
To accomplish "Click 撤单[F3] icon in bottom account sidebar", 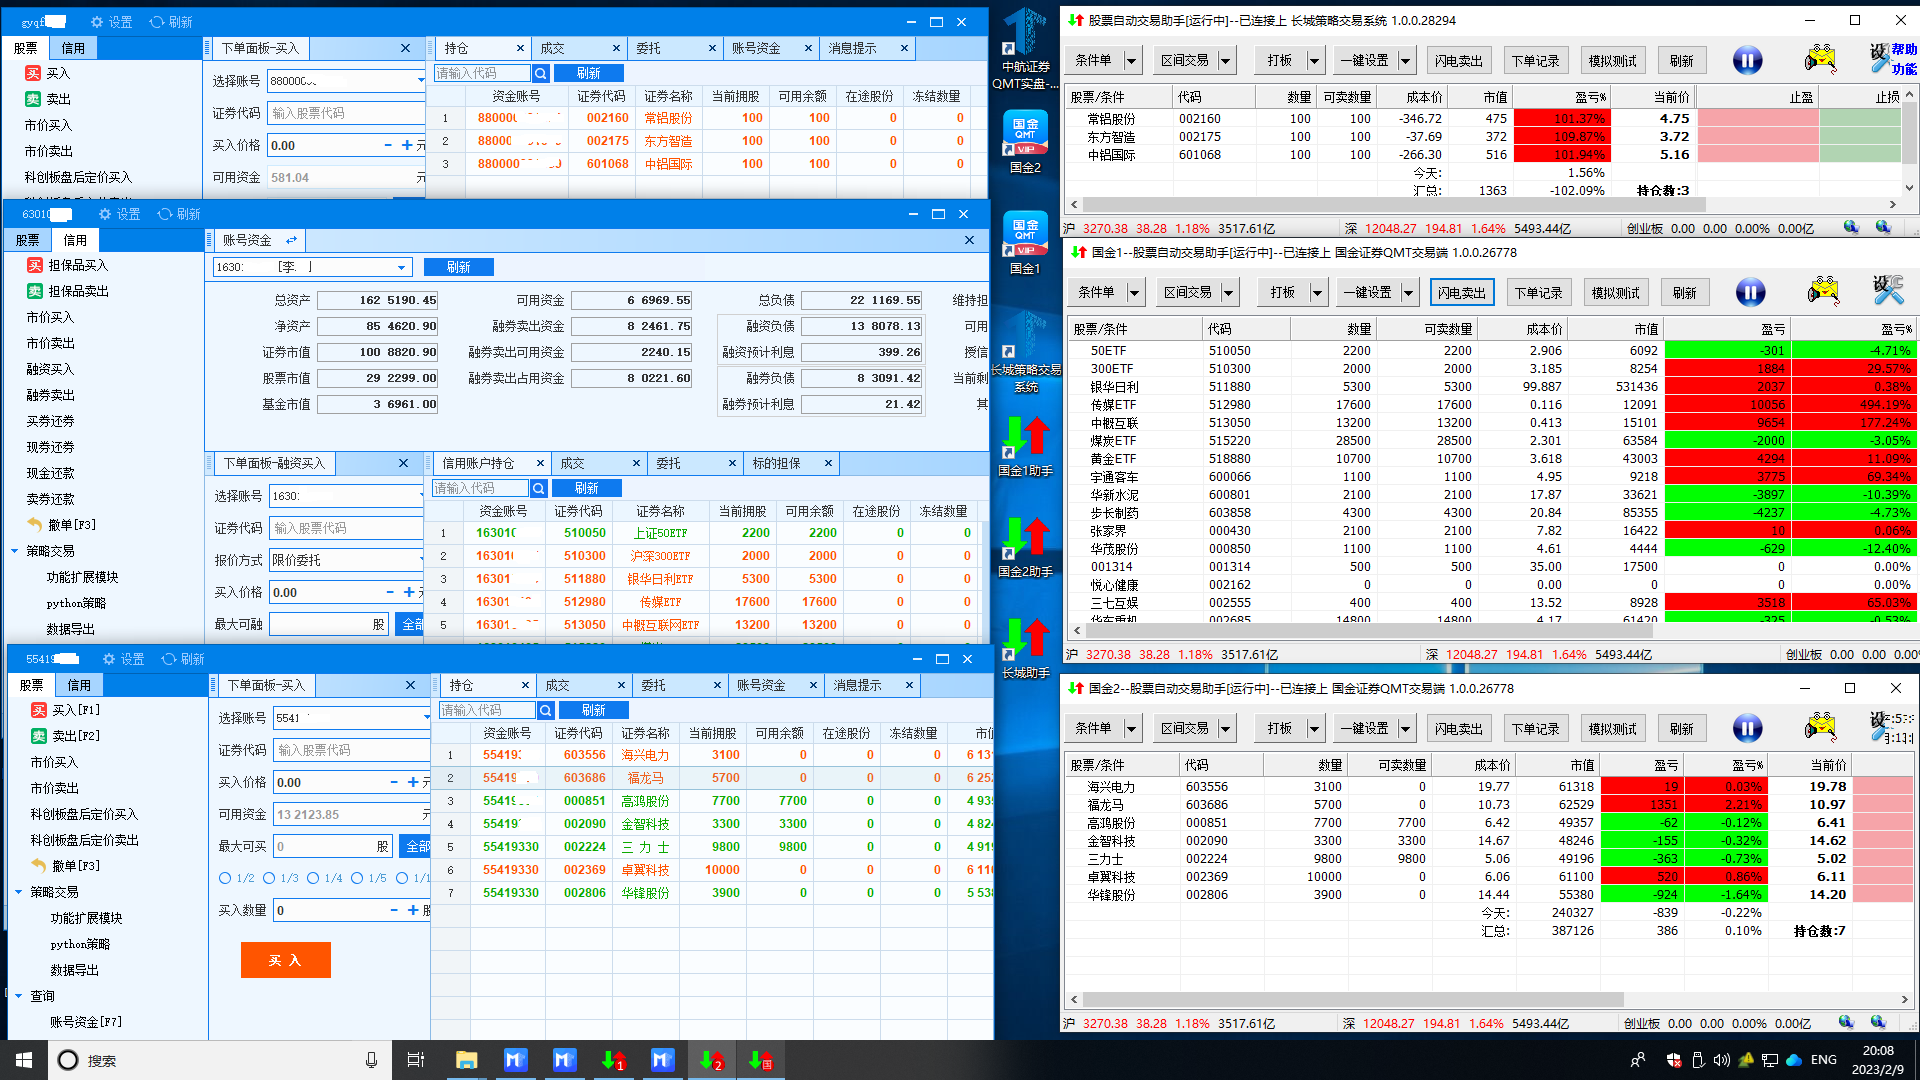I will click(39, 865).
